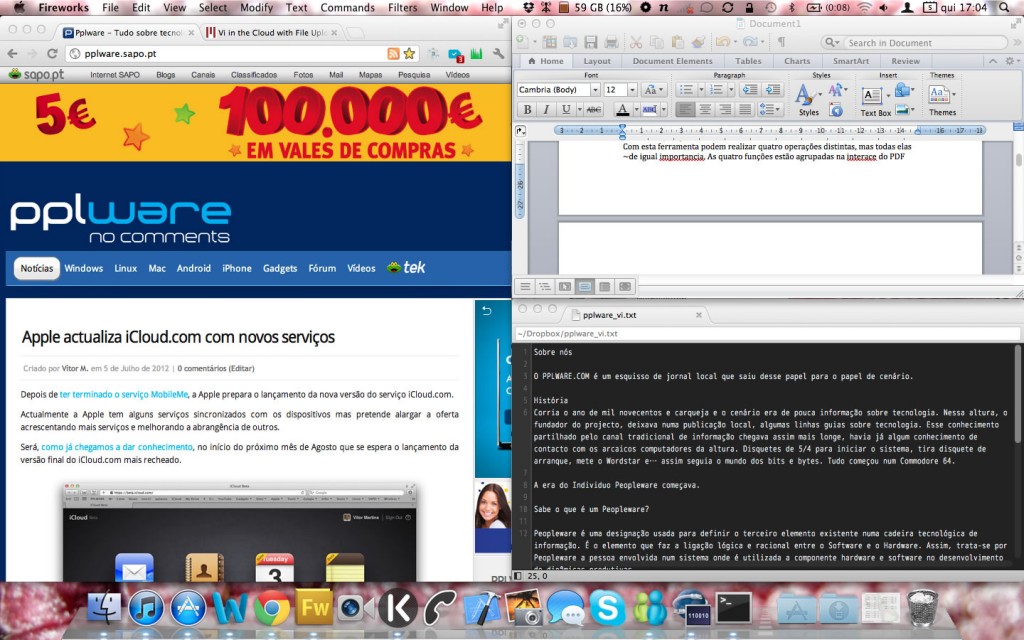This screenshot has height=640, width=1024.
Task: Select Align Left in Word Paragraph group
Action: coord(685,109)
